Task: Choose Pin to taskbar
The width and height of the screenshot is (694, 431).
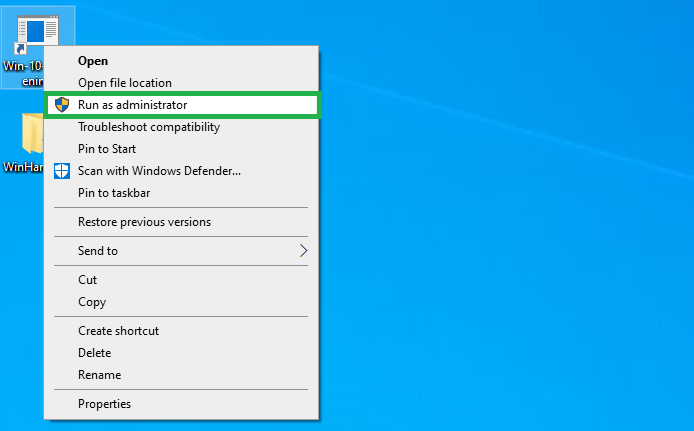Action: 181,193
